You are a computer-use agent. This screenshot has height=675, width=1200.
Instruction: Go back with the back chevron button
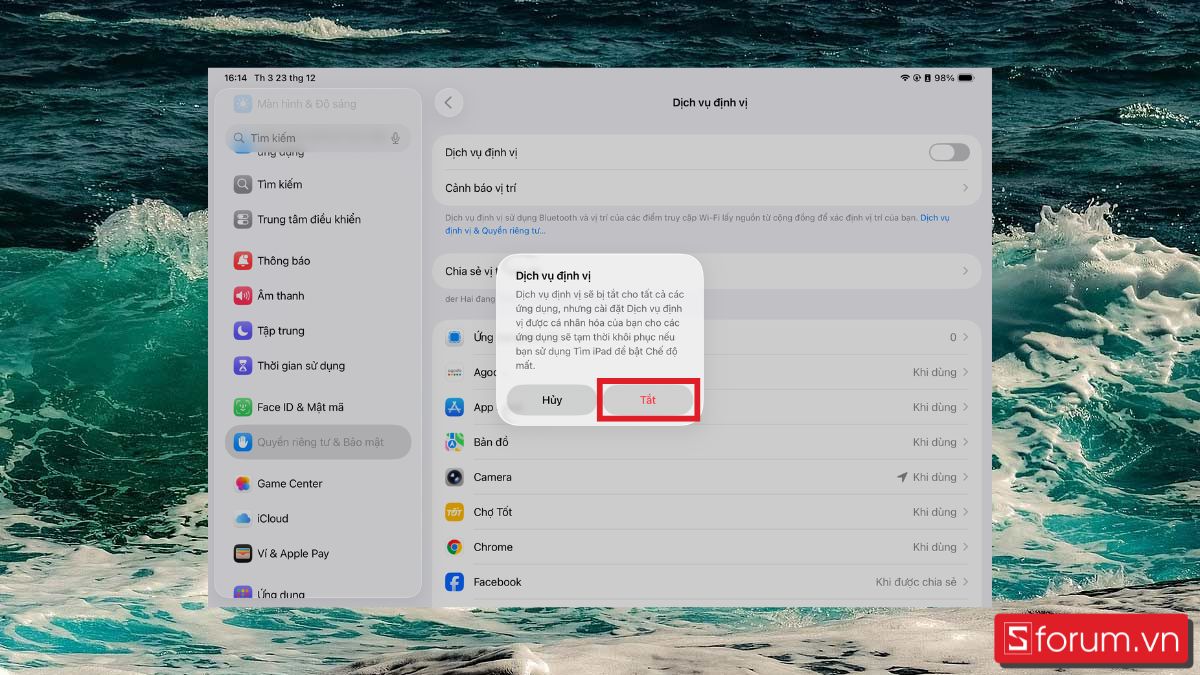pos(449,102)
